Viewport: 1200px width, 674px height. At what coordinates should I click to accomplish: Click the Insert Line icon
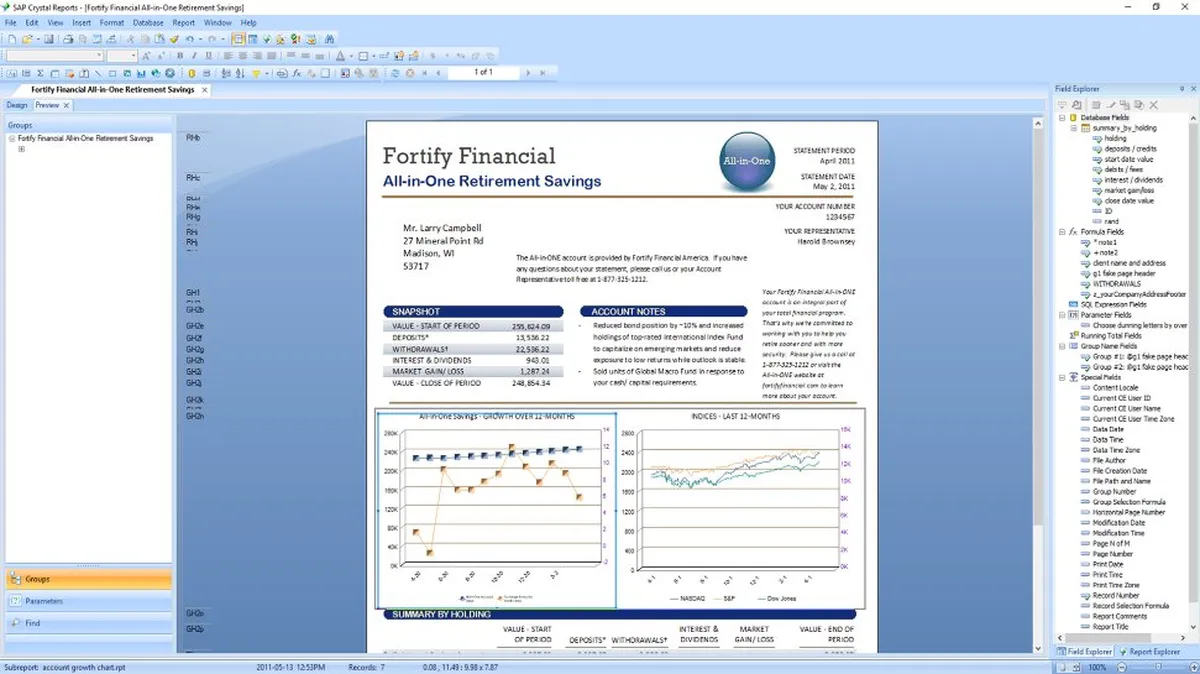[x=98, y=73]
